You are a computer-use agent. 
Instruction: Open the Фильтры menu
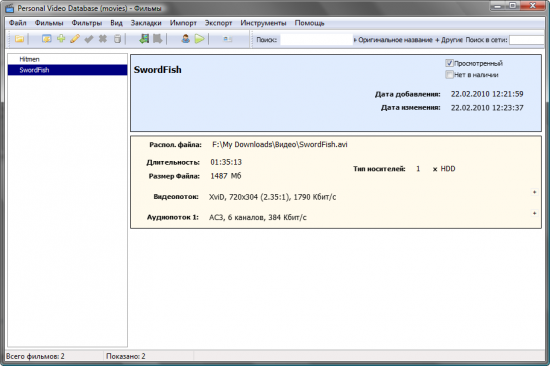(x=87, y=23)
